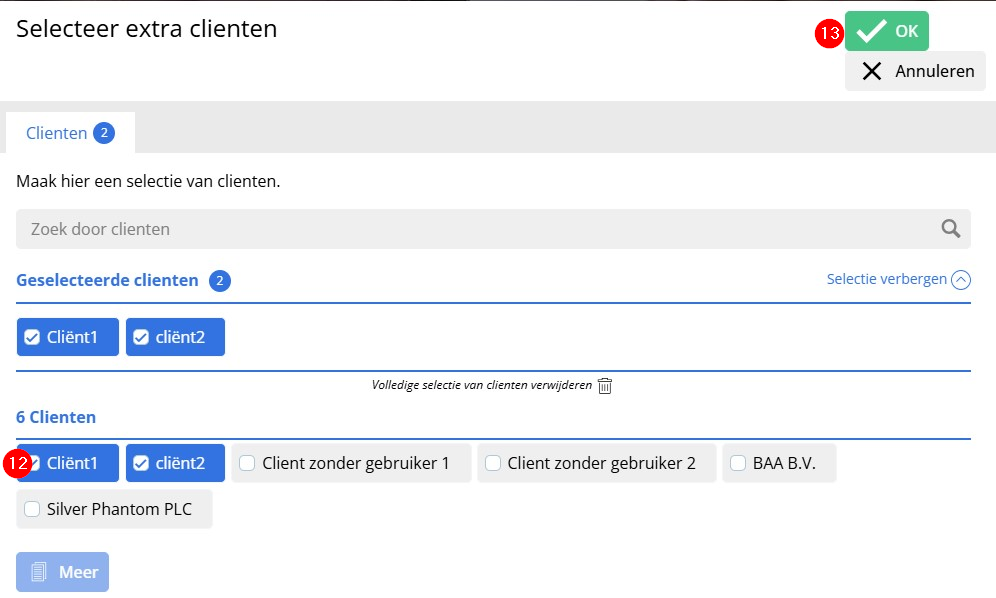
Task: Click the checkmark icon on OK
Action: pos(871,31)
